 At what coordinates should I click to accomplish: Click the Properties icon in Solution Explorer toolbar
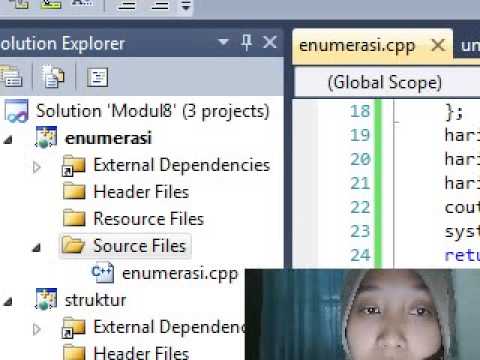click(11, 77)
